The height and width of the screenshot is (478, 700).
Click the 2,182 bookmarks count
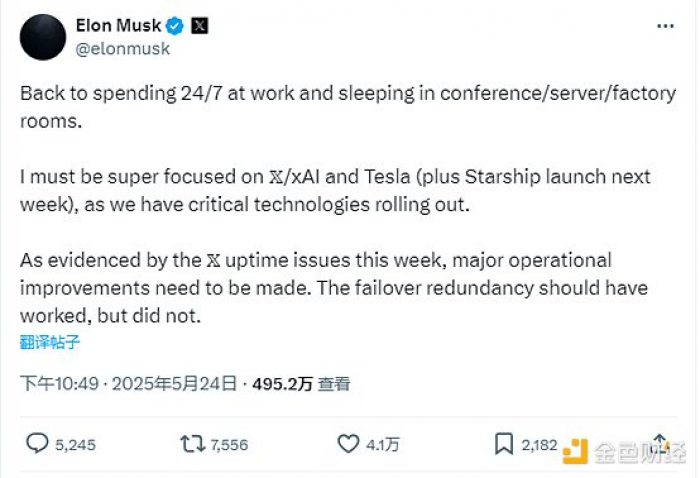coord(539,445)
